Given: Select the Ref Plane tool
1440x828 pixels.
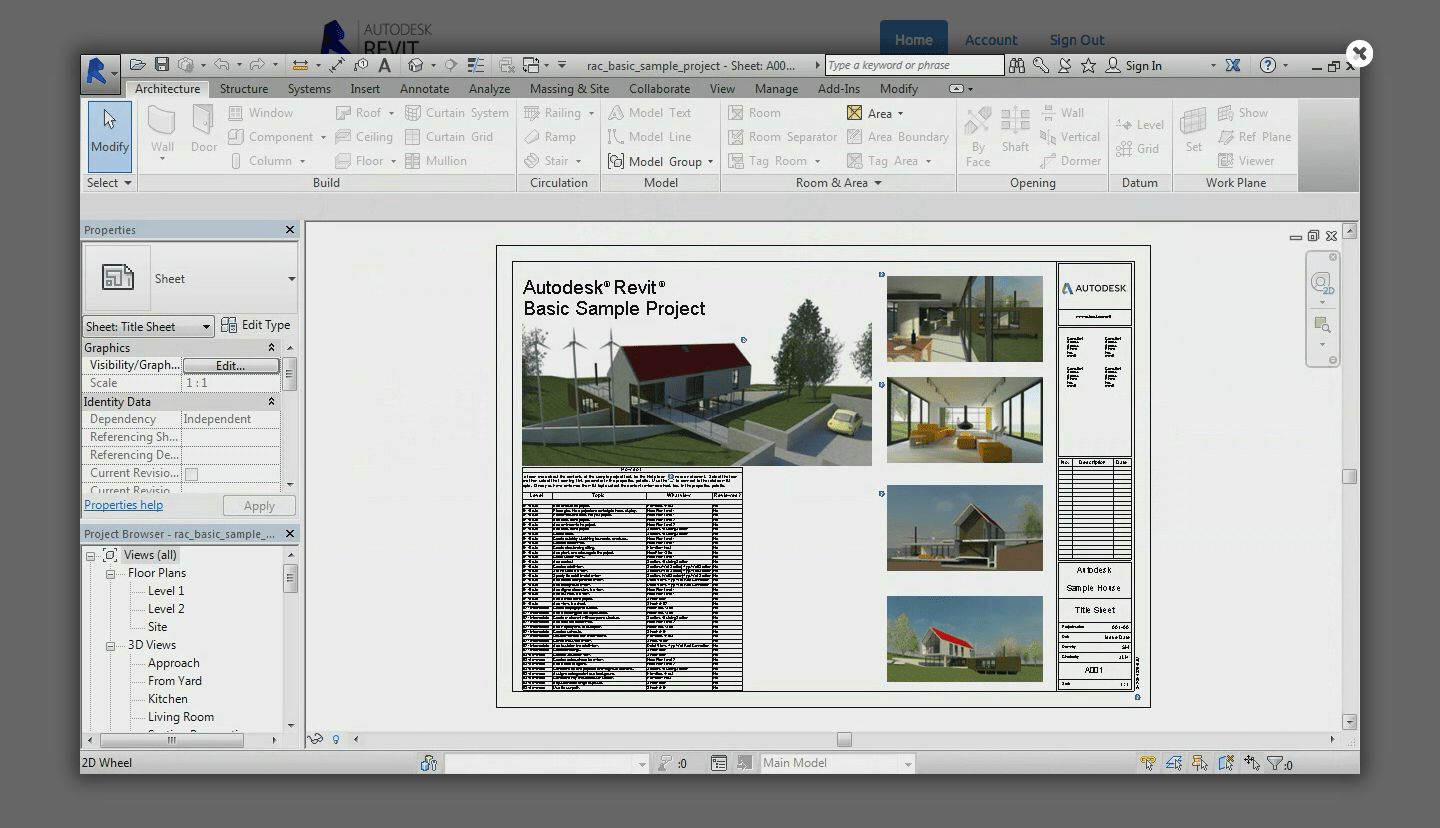Looking at the screenshot, I should pos(1255,137).
